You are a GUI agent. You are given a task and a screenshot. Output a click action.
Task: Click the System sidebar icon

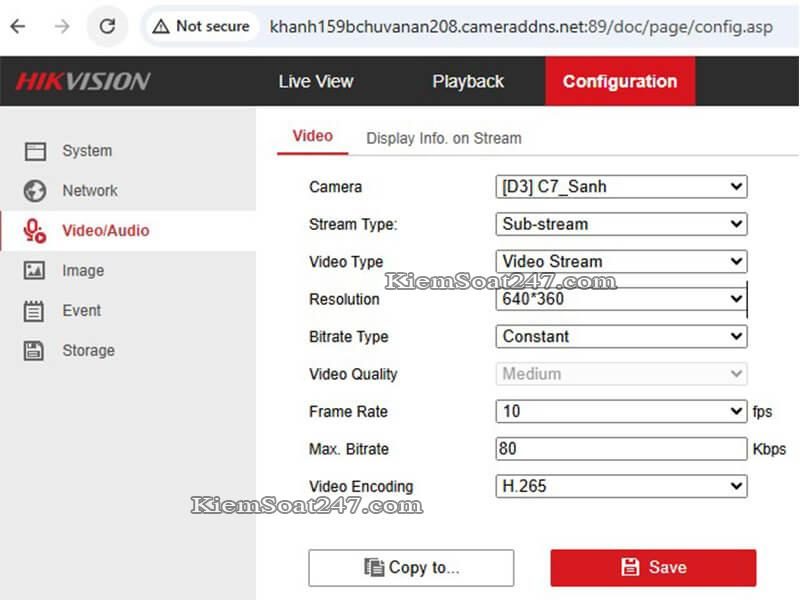35,151
